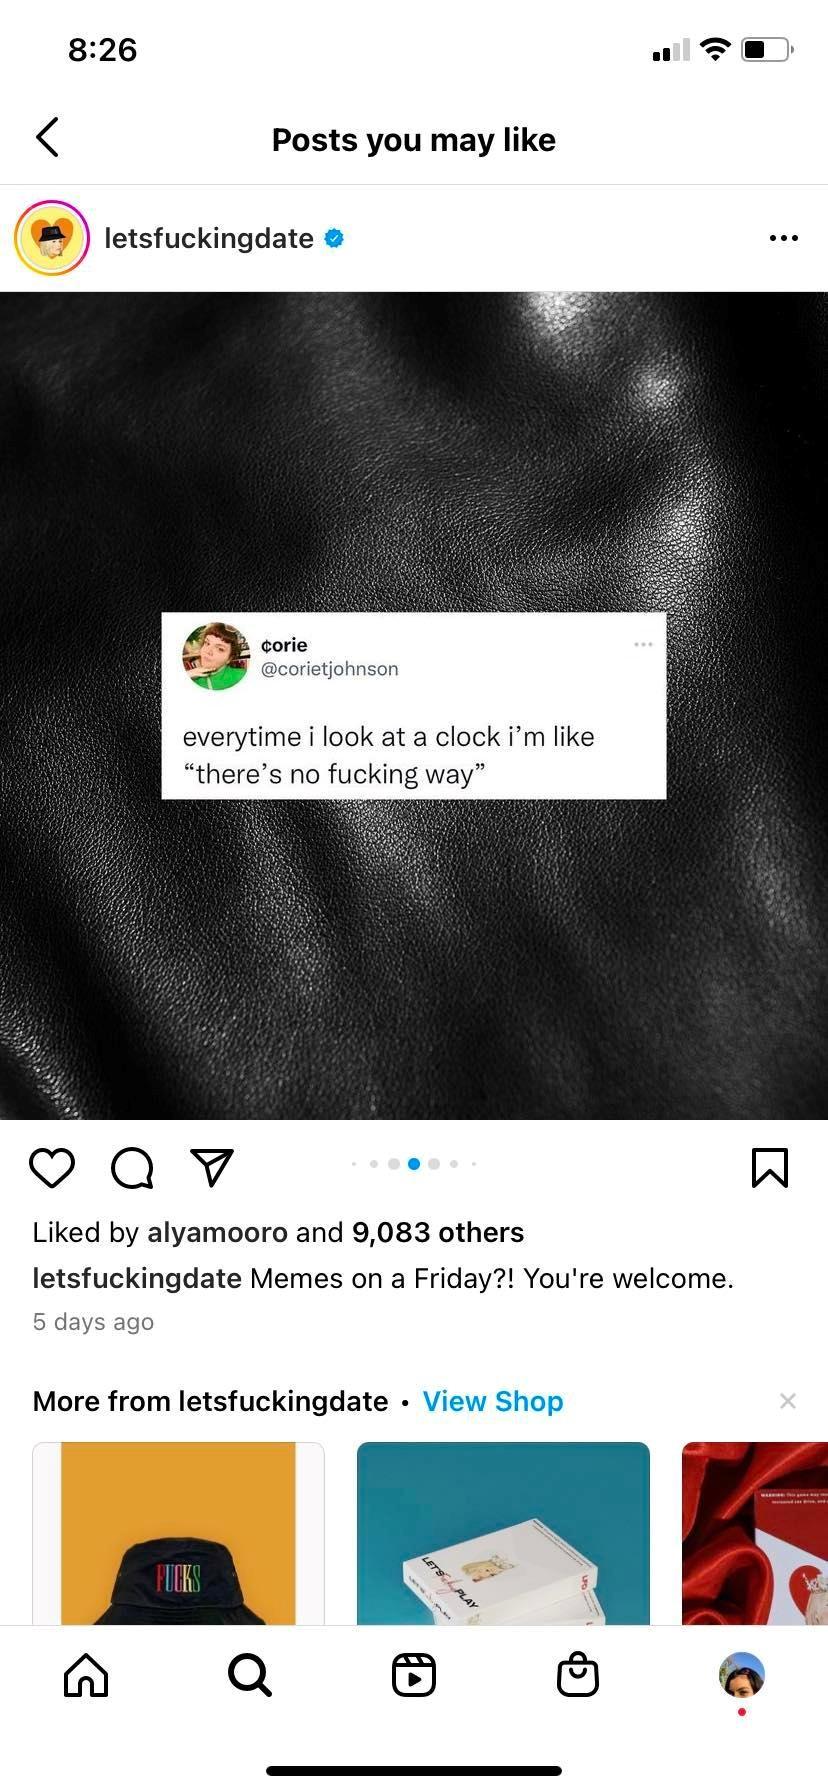828x1792 pixels.
Task: Tap the View Shop link
Action: (493, 1401)
